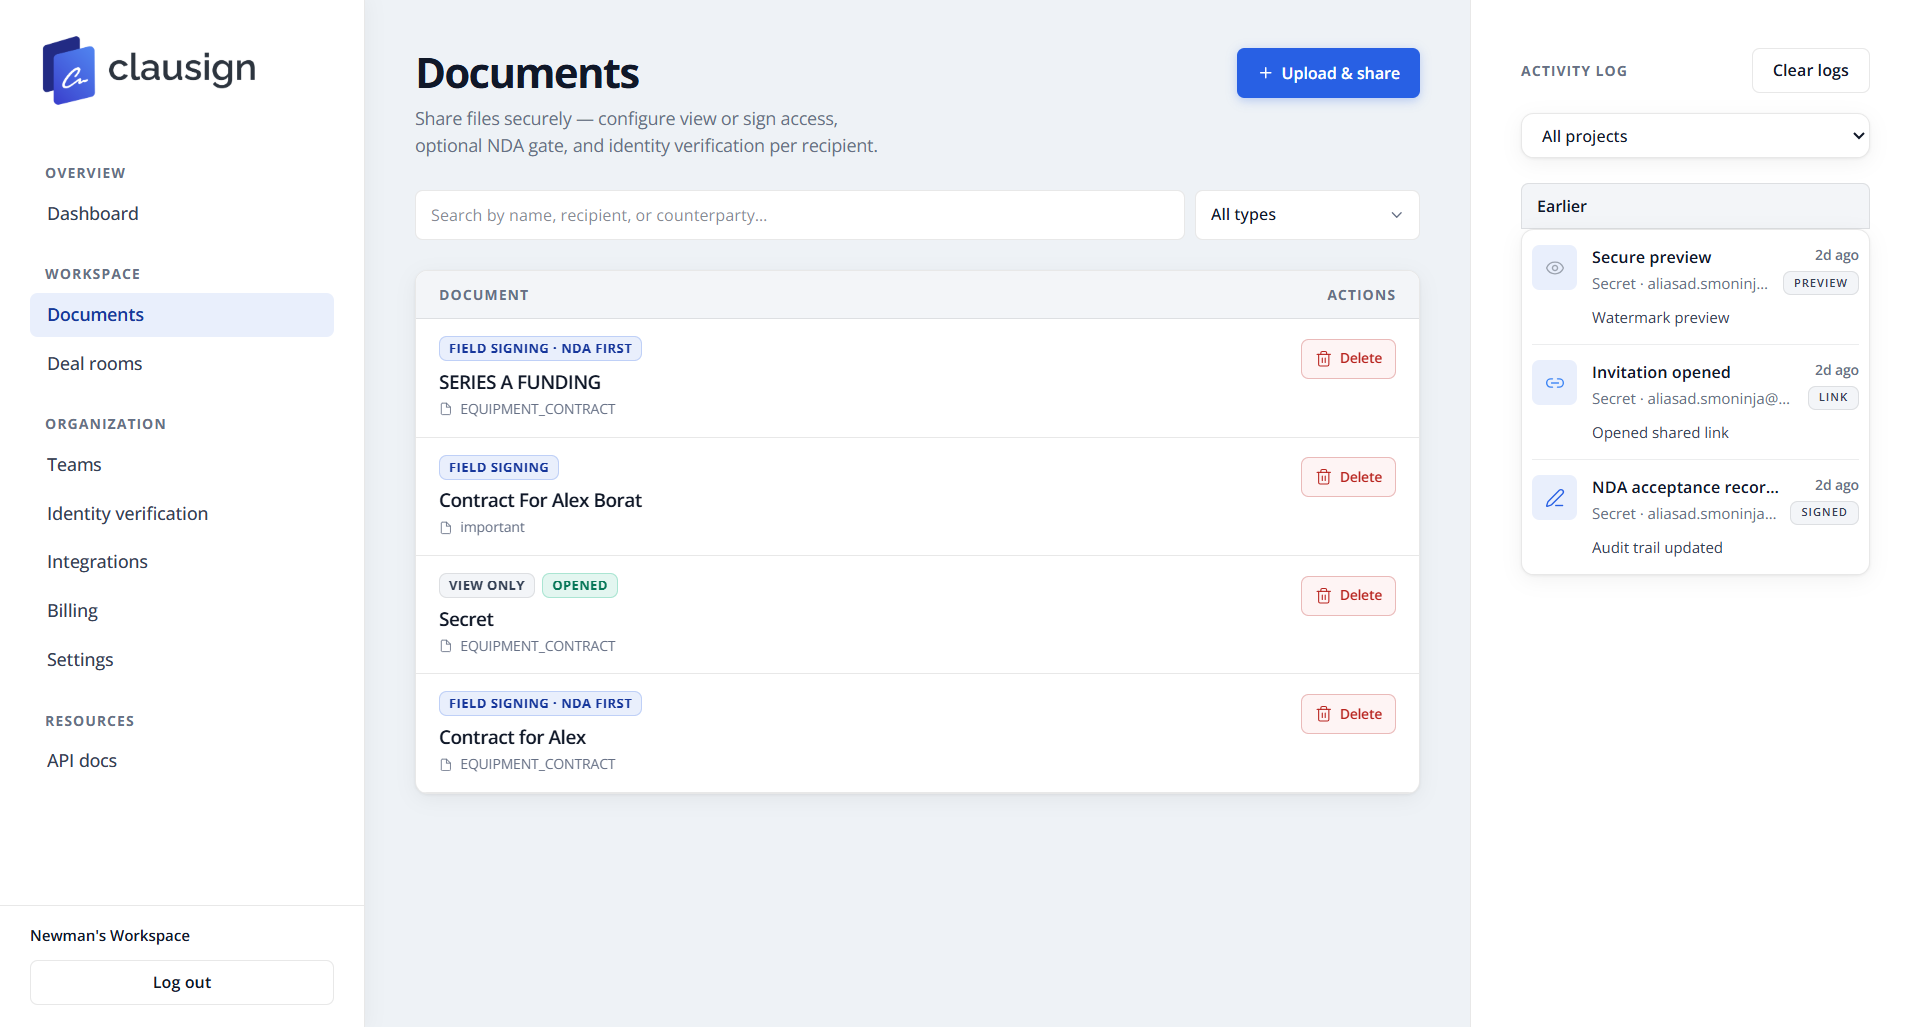This screenshot has width=1918, height=1027.
Task: Click Contract For Alex Borat title
Action: (540, 500)
